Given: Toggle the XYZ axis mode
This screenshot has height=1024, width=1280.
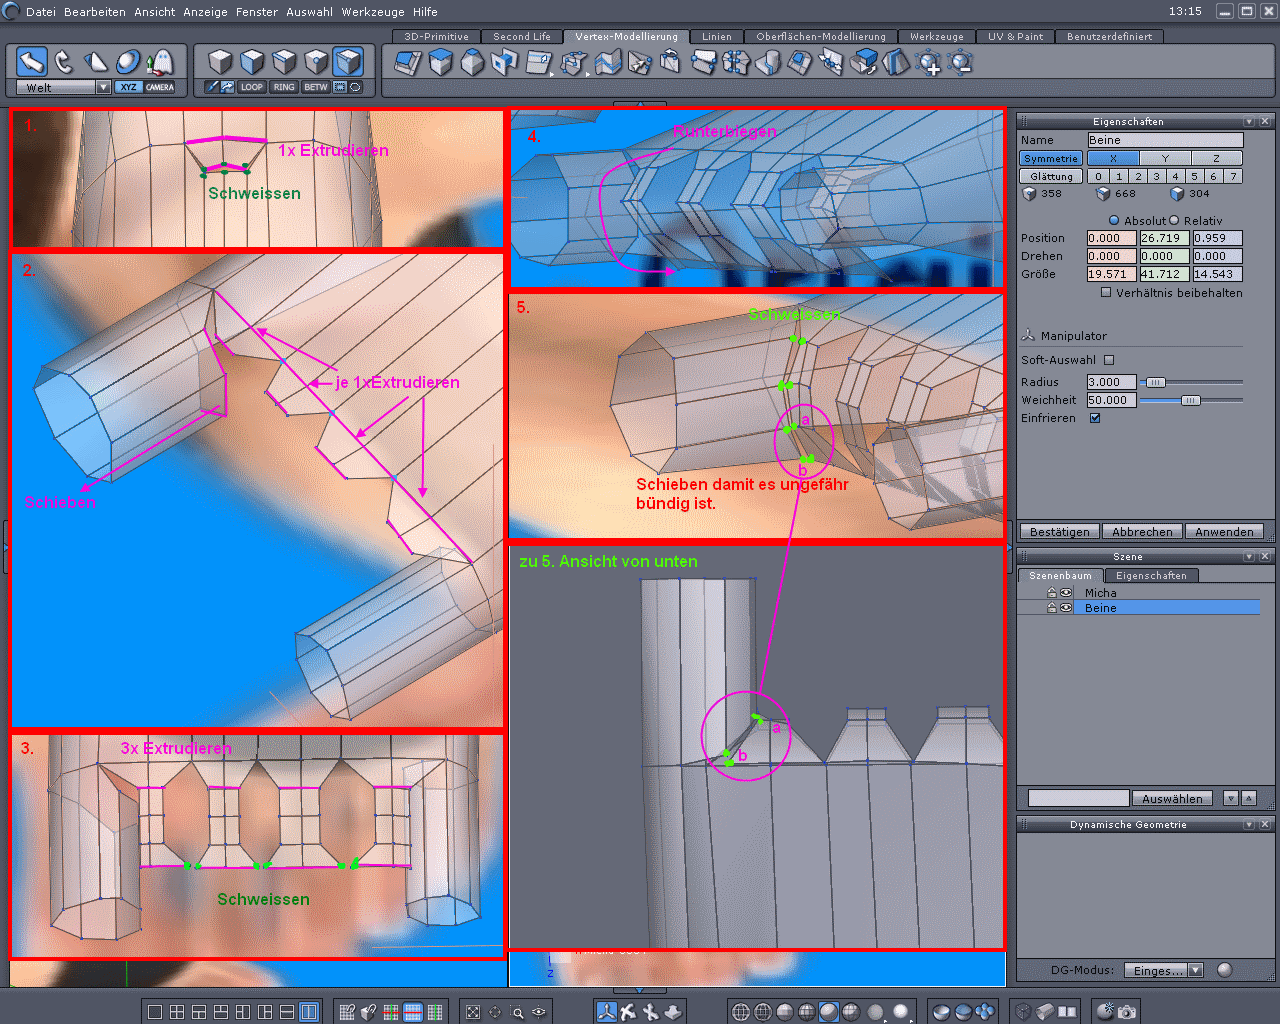Looking at the screenshot, I should (128, 87).
